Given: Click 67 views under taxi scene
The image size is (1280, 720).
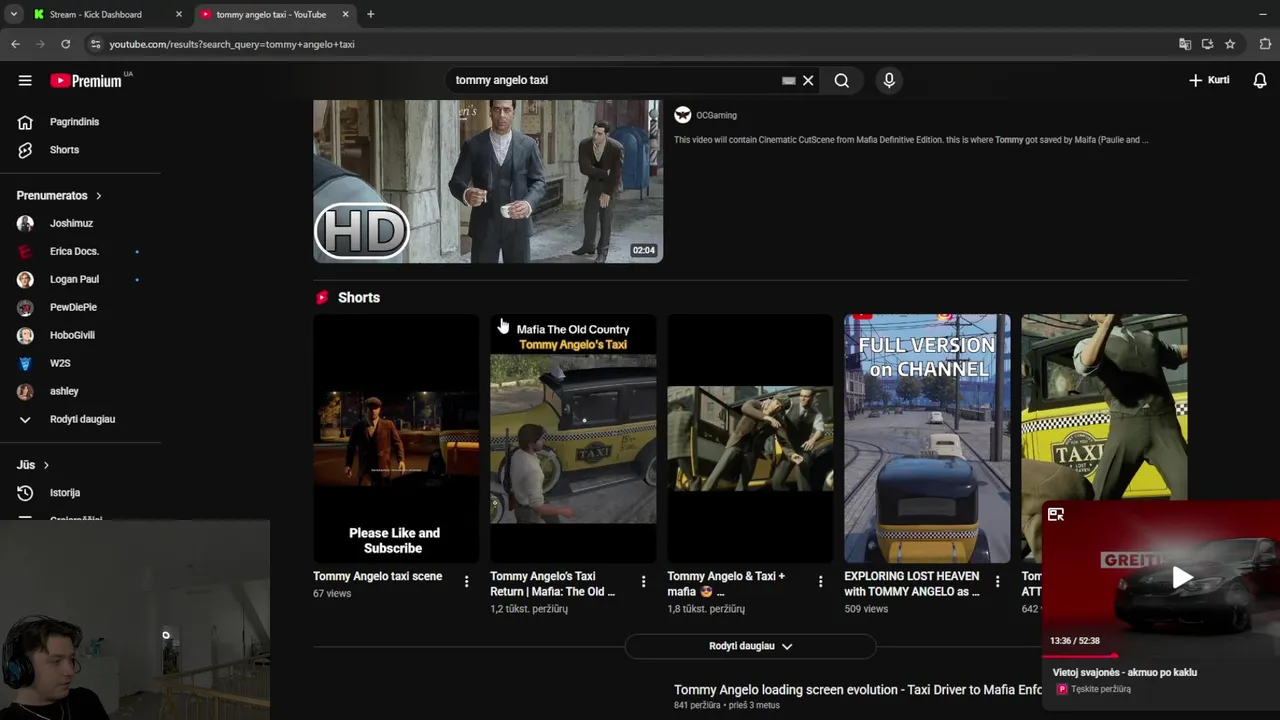Looking at the screenshot, I should click(332, 594).
